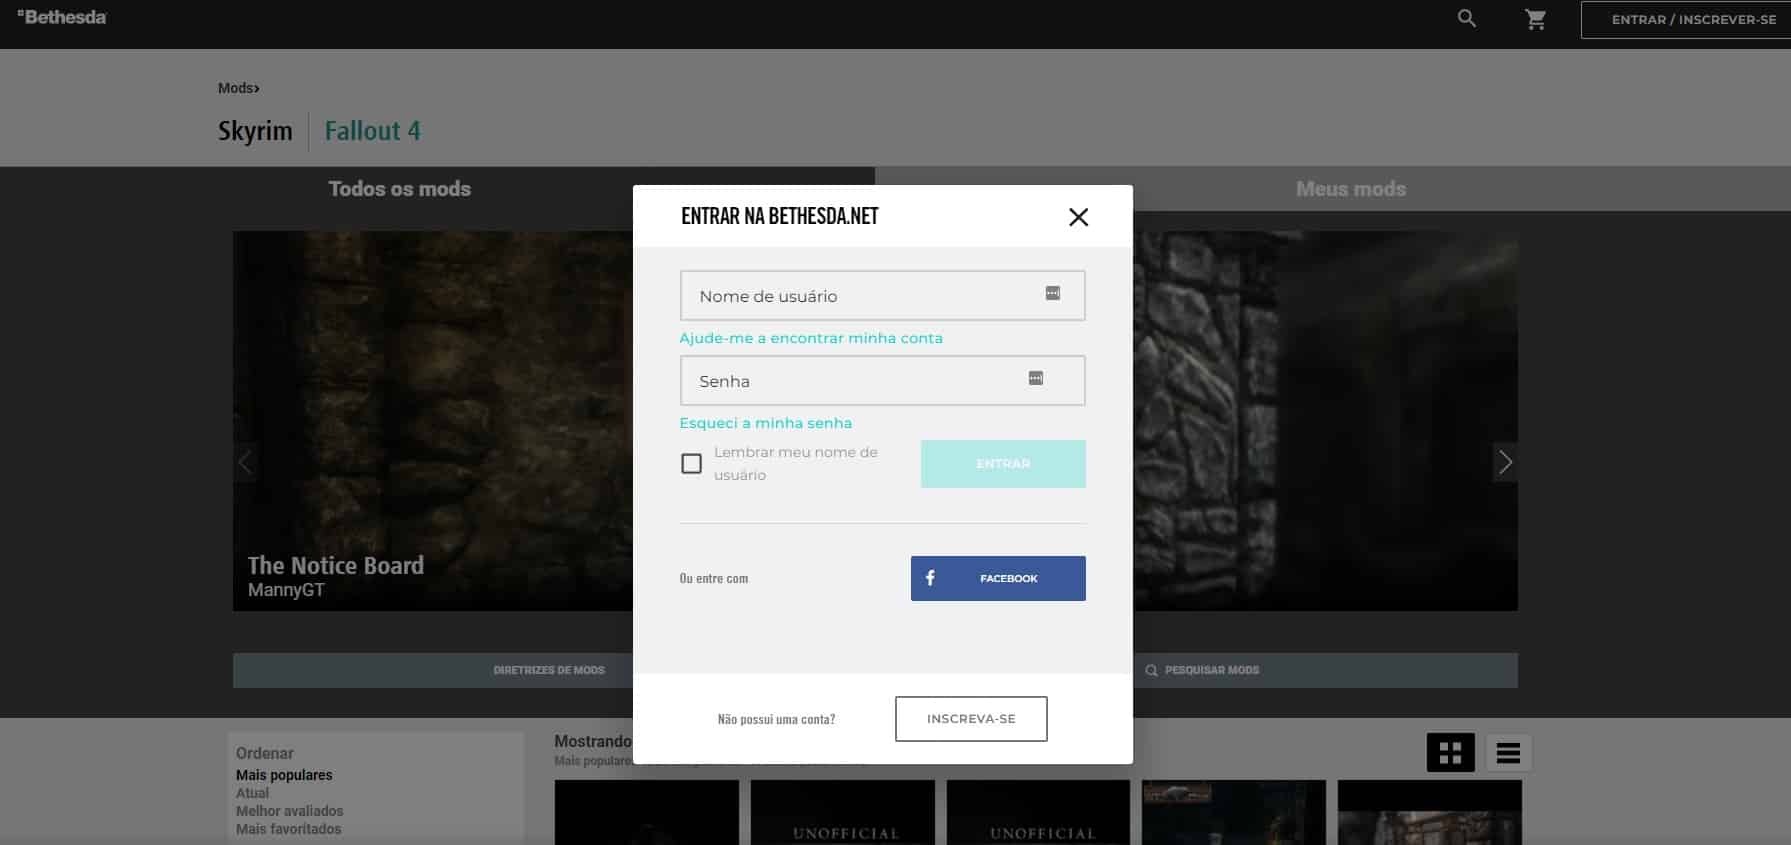
Task: Switch to grid view layout
Action: [x=1450, y=753]
